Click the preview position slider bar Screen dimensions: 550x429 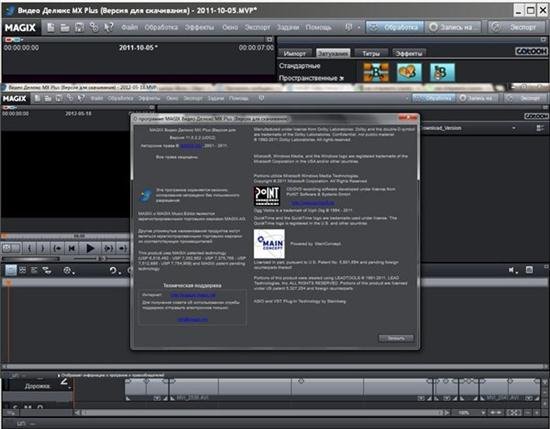coord(65,236)
